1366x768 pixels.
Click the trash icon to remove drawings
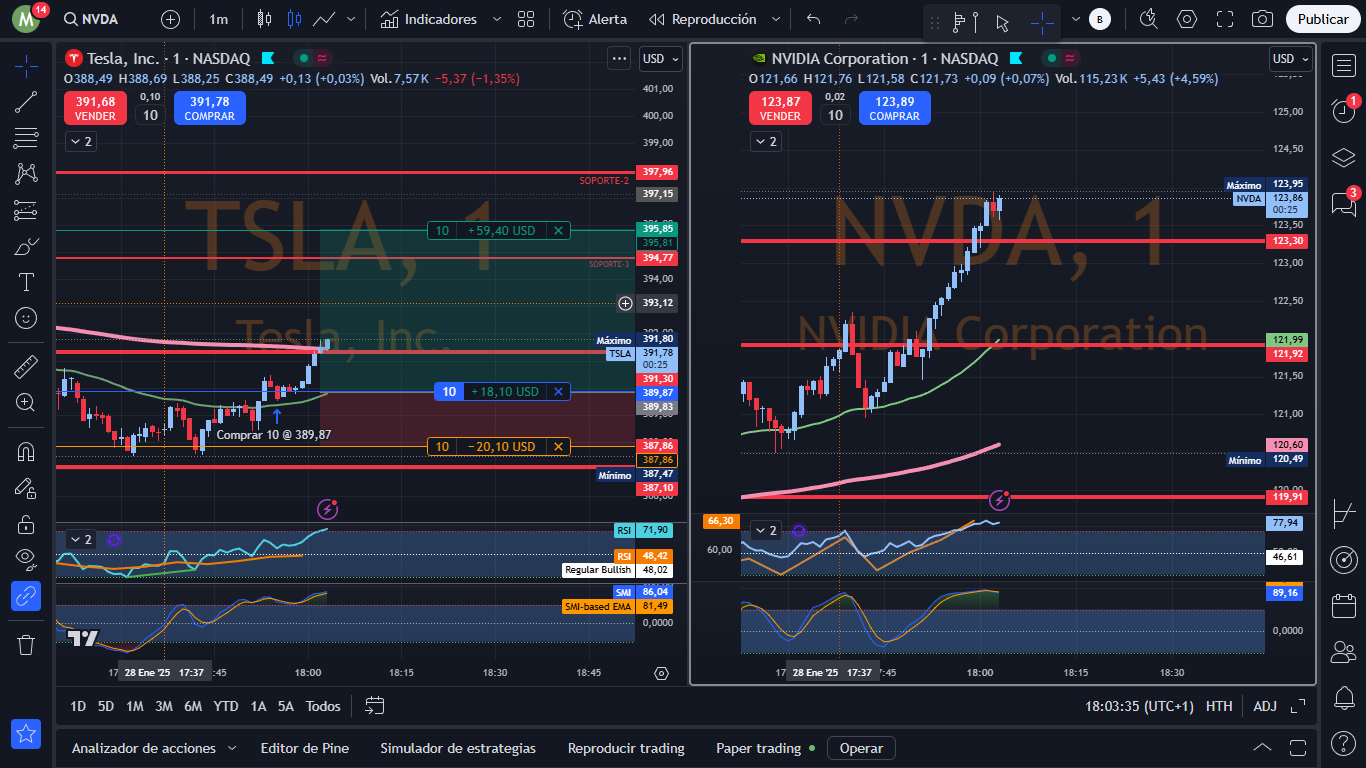[x=27, y=644]
